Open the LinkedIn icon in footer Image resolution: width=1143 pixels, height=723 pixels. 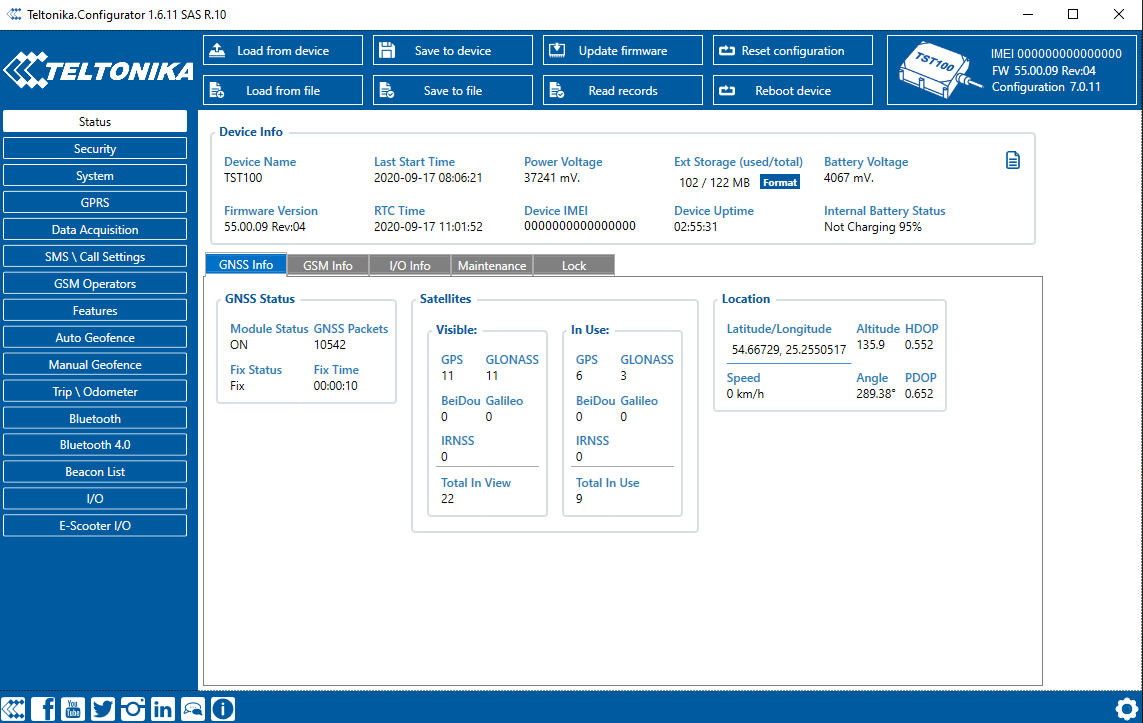pos(162,709)
